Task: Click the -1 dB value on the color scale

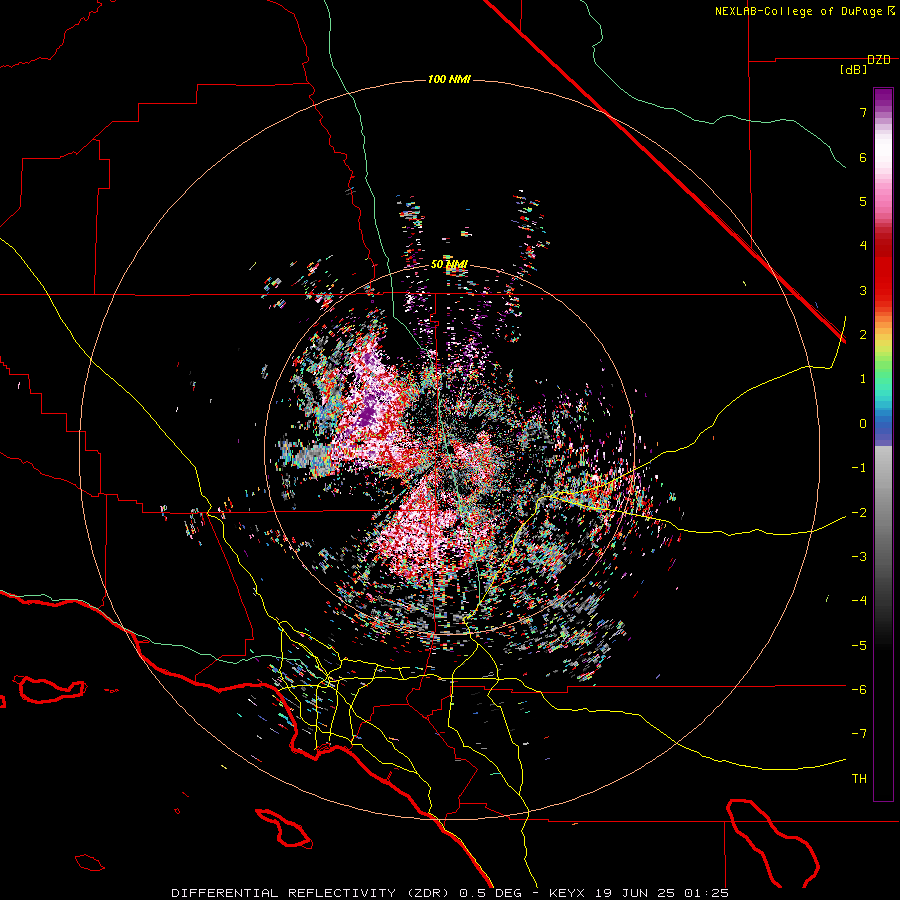Action: pyautogui.click(x=859, y=468)
